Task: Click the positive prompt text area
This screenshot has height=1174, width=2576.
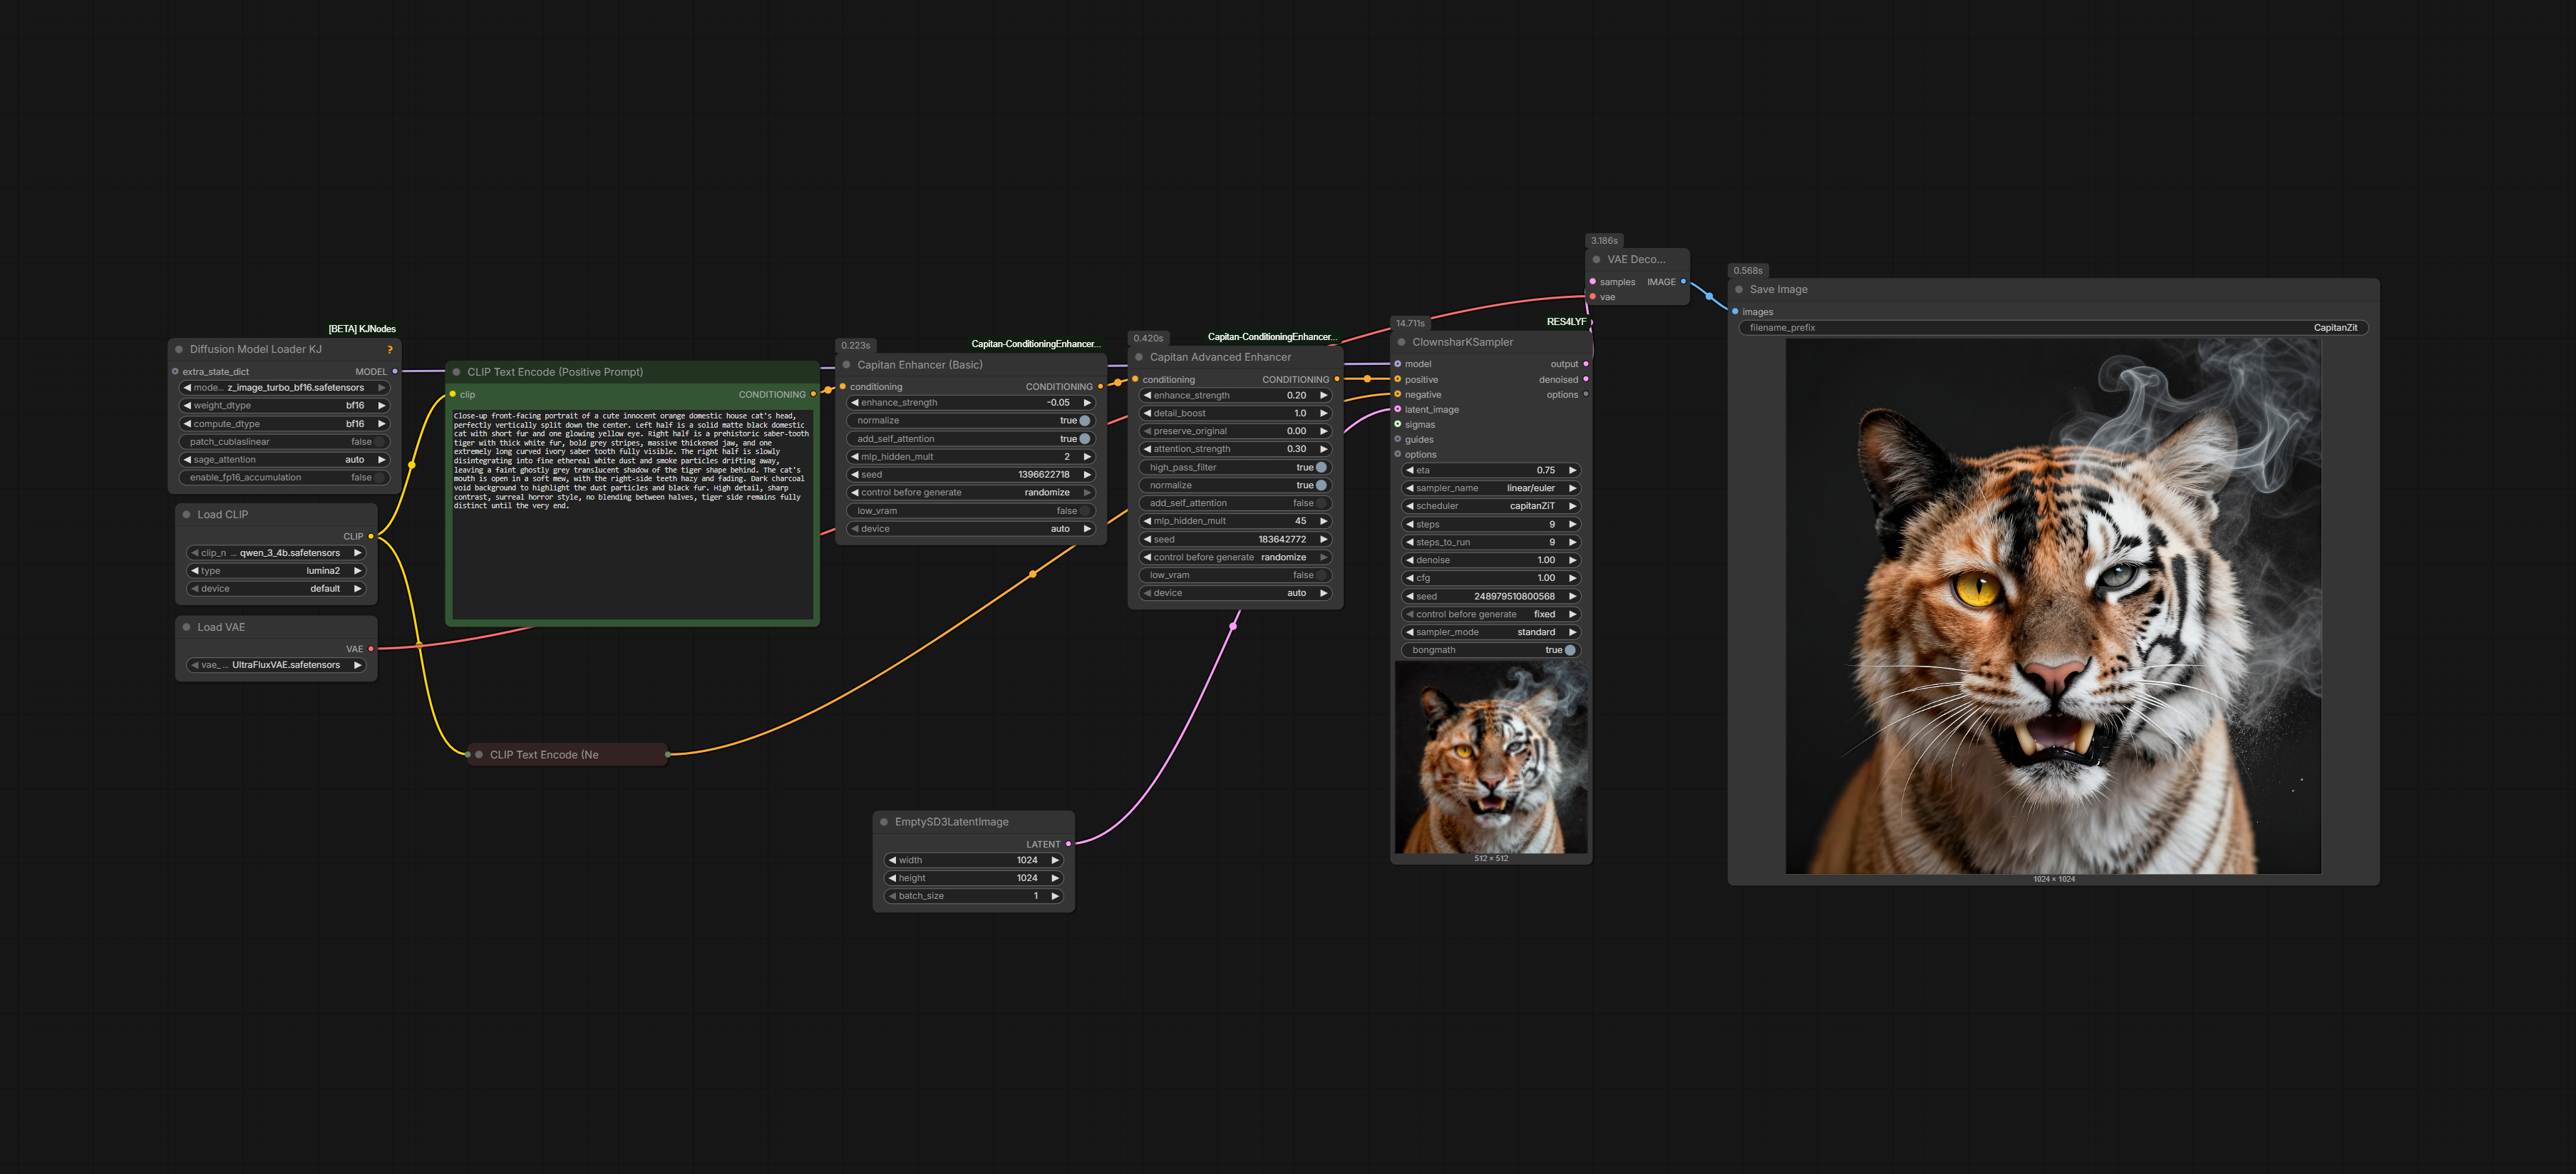Action: click(x=632, y=515)
